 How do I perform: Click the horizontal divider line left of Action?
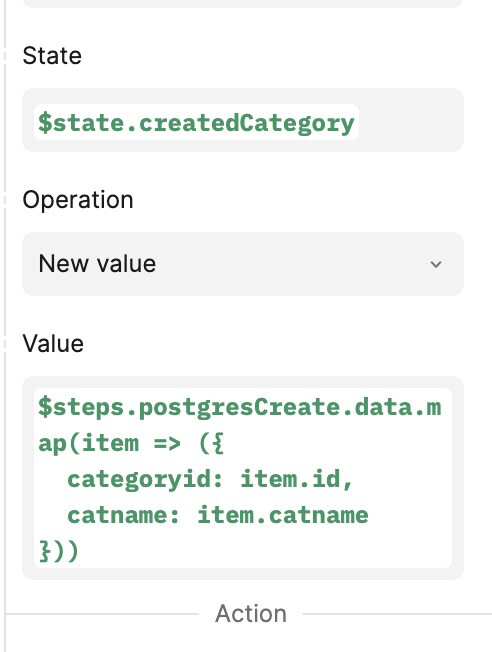tap(102, 613)
